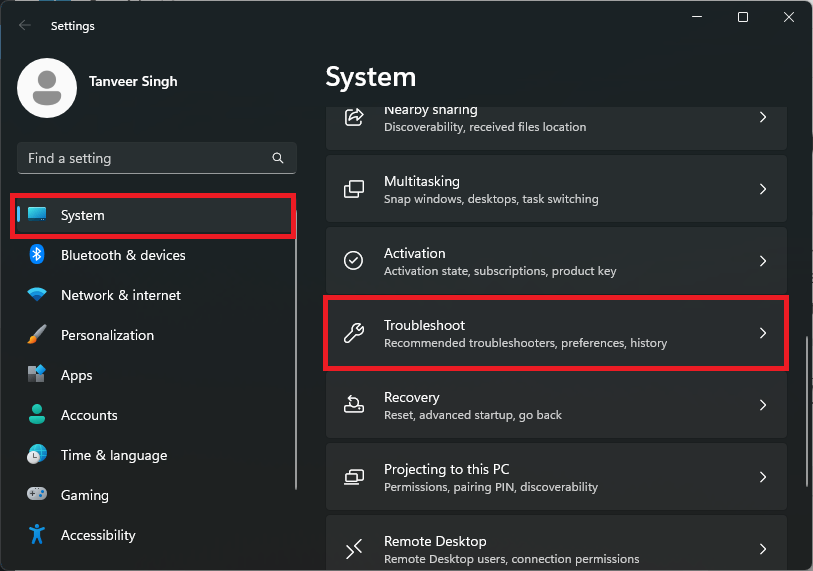813x571 pixels.
Task: Click the Find a setting search box
Action: coord(157,158)
